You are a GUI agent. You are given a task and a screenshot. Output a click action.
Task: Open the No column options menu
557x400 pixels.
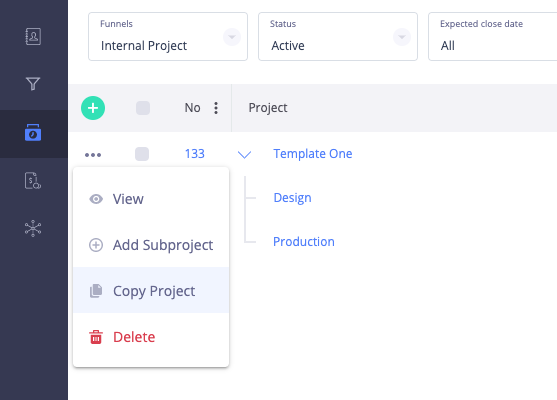pyautogui.click(x=216, y=108)
